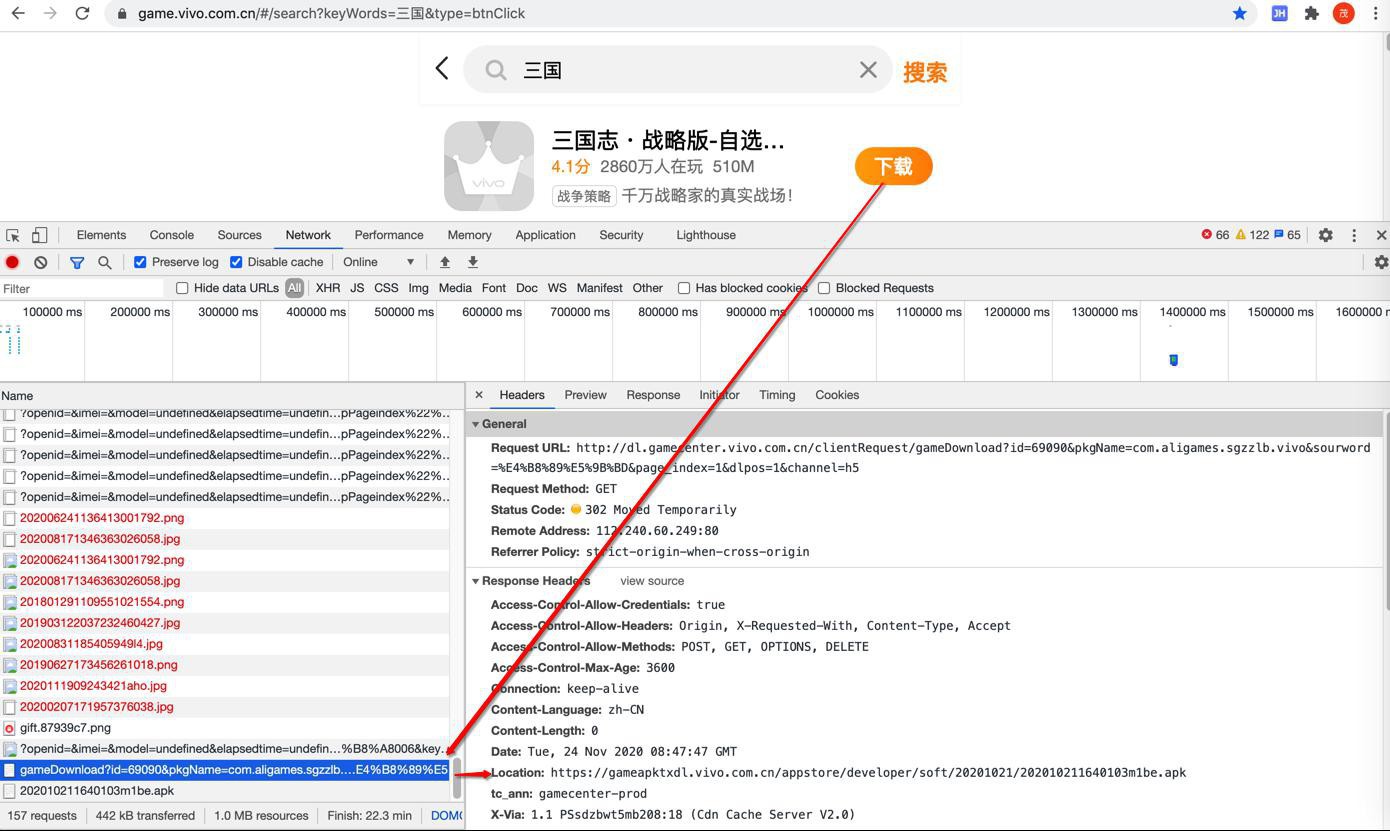Select the gameDownload?id=69090 request row
Screen dimensions: 1390x831
pyautogui.click(x=225, y=770)
